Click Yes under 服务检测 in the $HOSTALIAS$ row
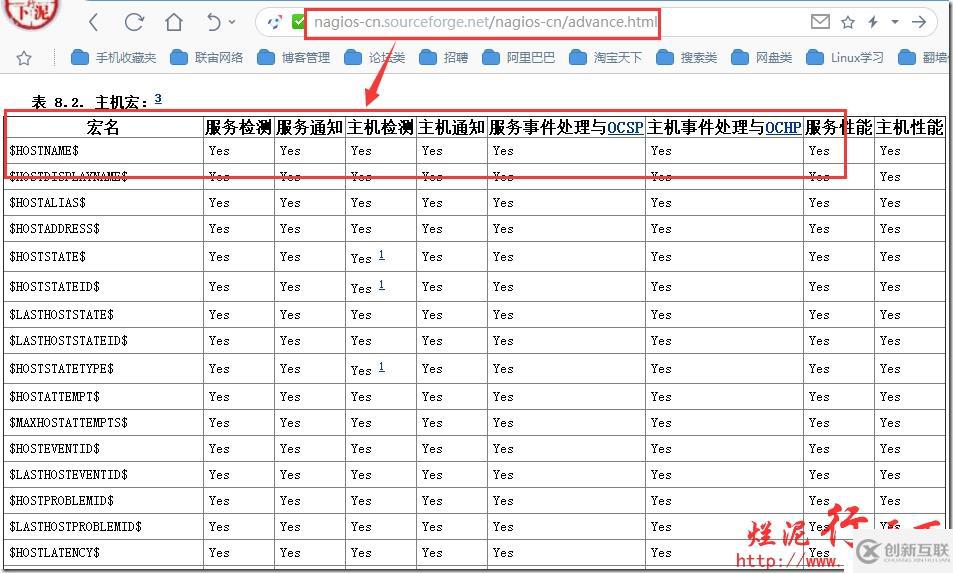The image size is (953, 573). click(219, 202)
